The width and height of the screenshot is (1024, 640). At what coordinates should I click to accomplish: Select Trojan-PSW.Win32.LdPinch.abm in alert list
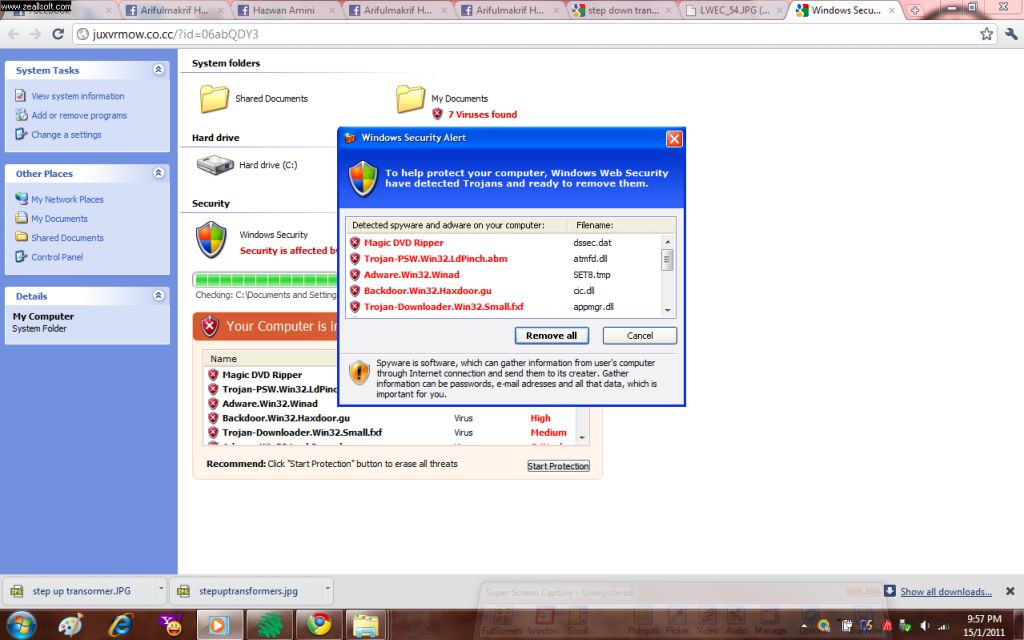436,259
